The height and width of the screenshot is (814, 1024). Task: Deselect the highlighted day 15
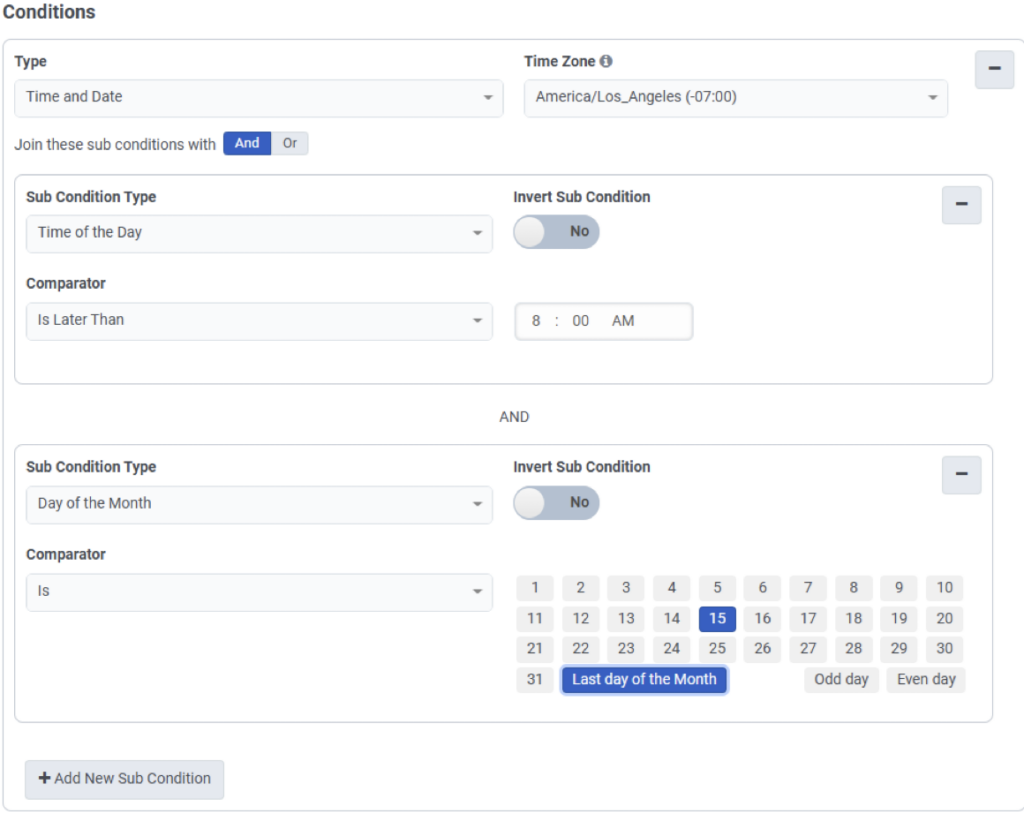click(717, 619)
